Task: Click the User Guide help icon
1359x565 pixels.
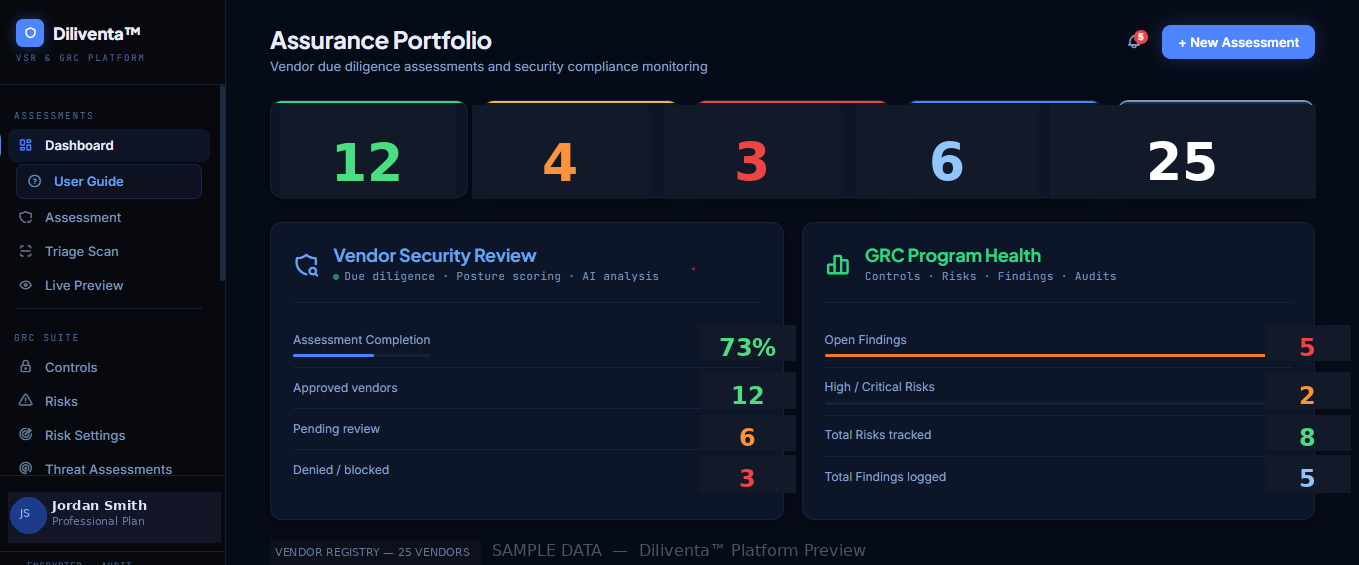Action: coord(35,181)
